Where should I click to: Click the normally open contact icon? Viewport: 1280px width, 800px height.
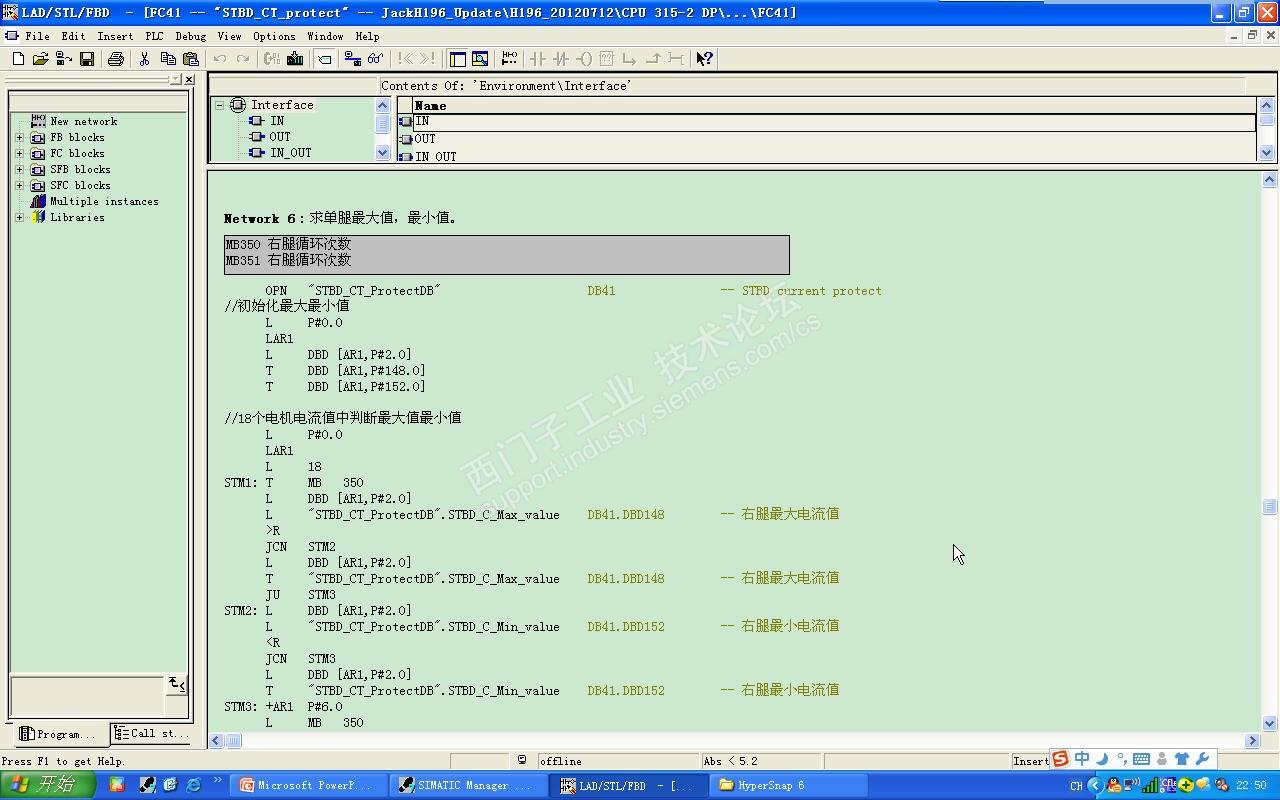pyautogui.click(x=538, y=59)
